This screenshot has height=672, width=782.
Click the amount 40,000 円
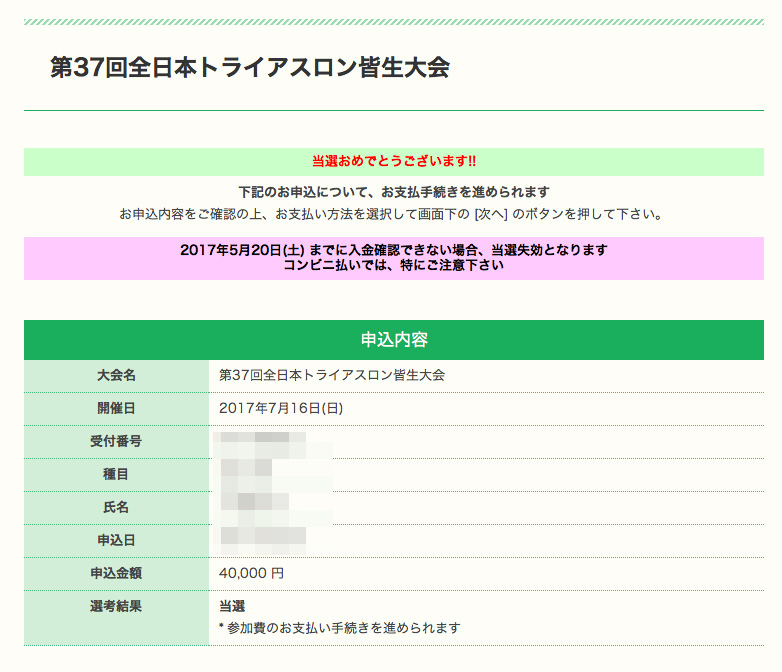pos(251,573)
